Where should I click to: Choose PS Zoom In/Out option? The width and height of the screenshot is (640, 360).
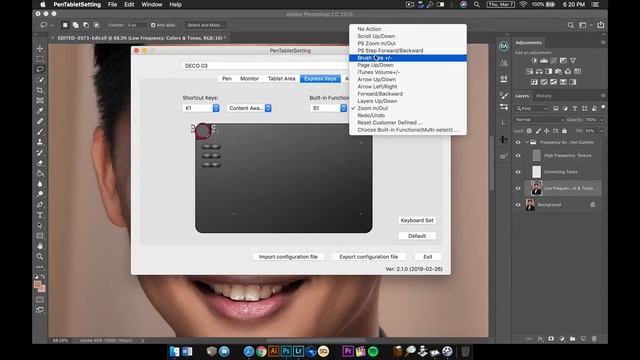click(x=408, y=43)
